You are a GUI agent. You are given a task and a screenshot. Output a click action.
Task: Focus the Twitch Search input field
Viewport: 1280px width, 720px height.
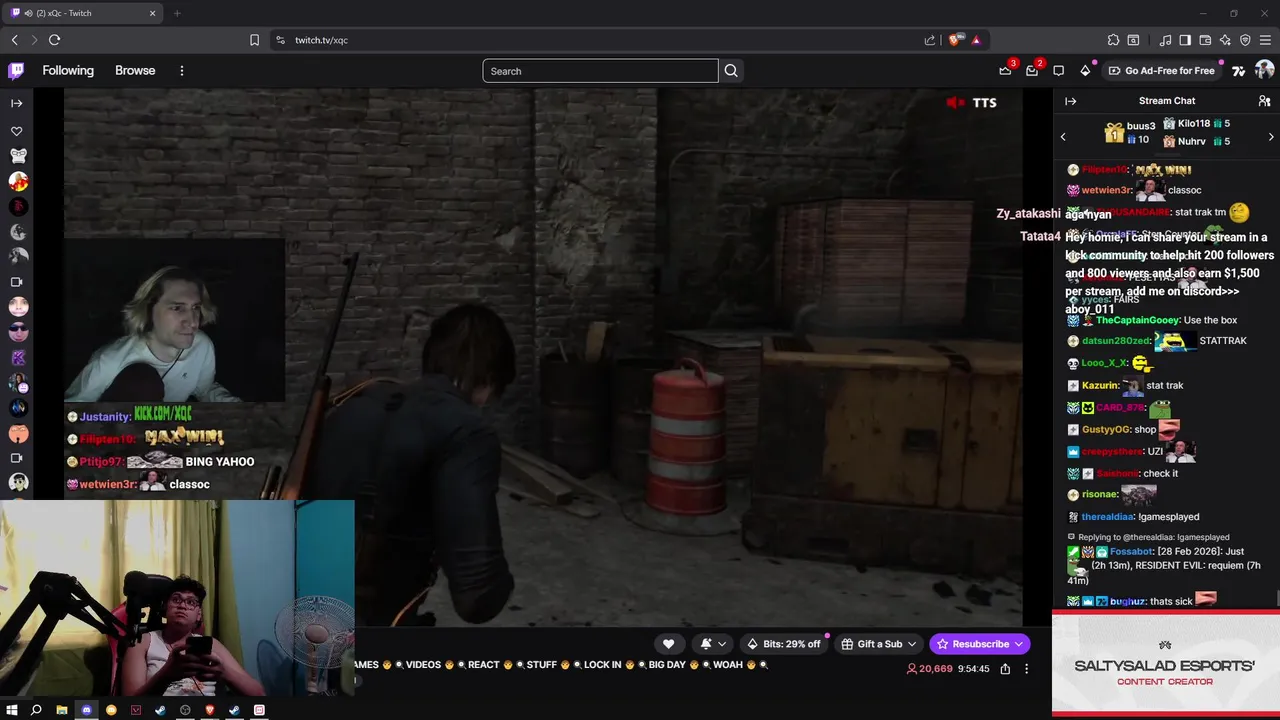click(x=600, y=71)
